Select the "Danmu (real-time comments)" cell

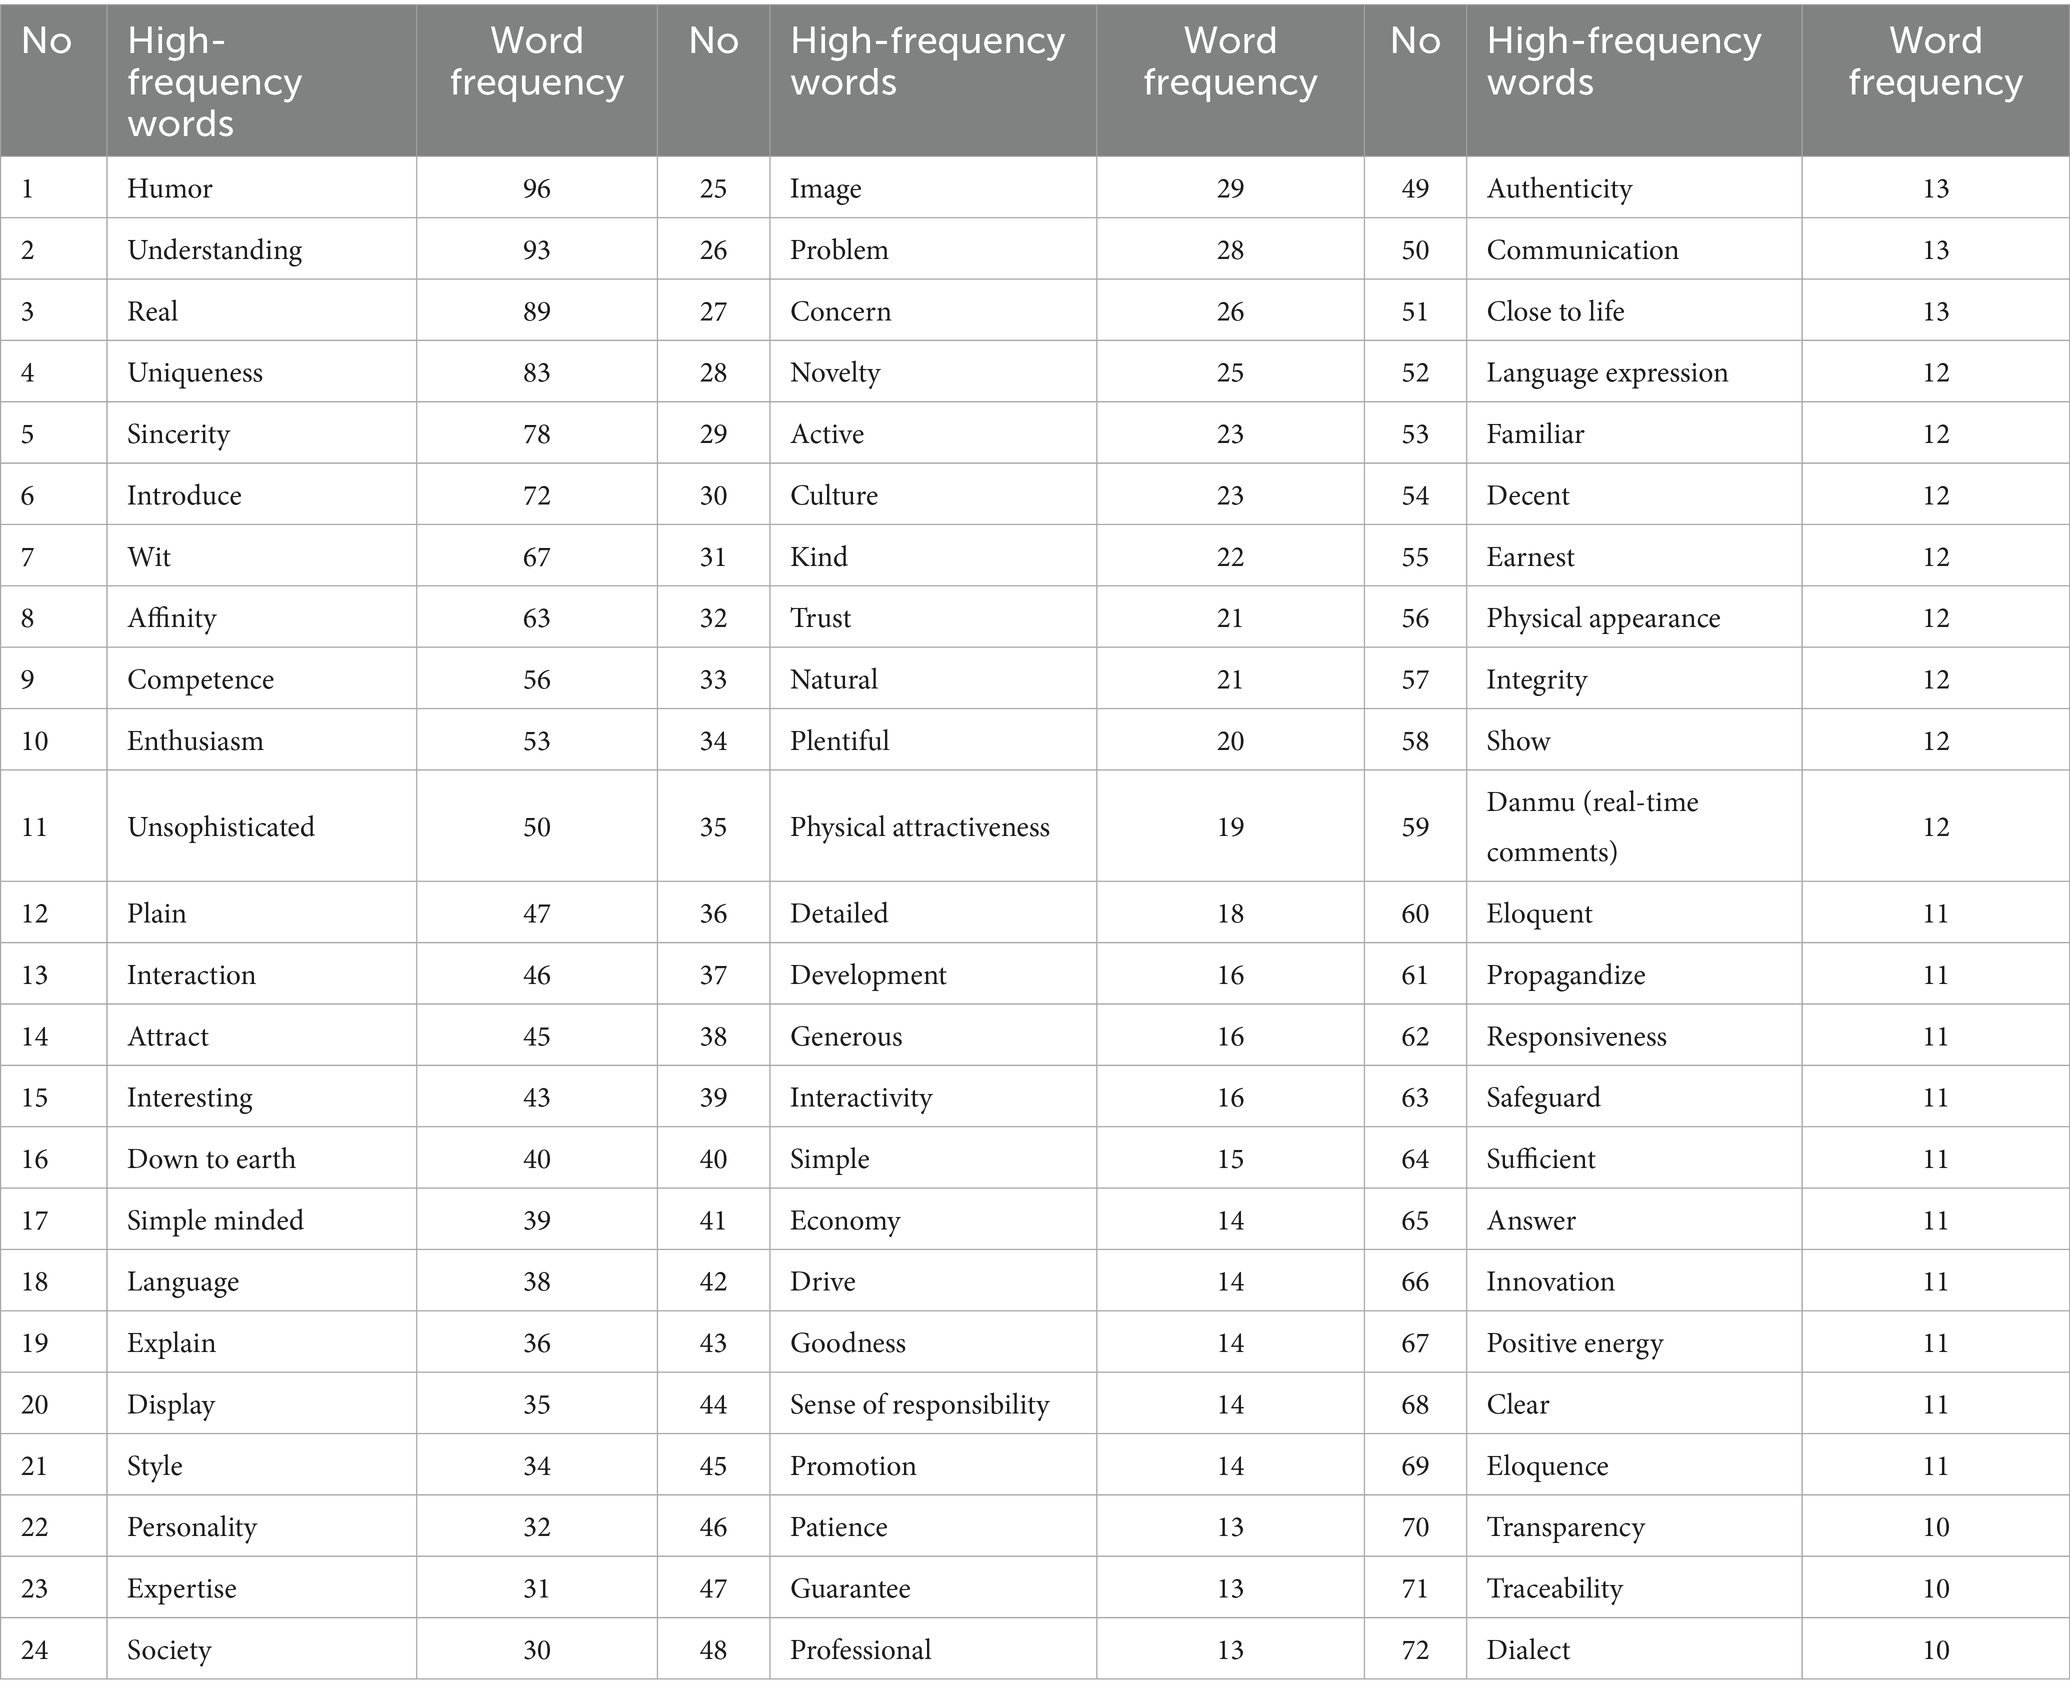1592,827
